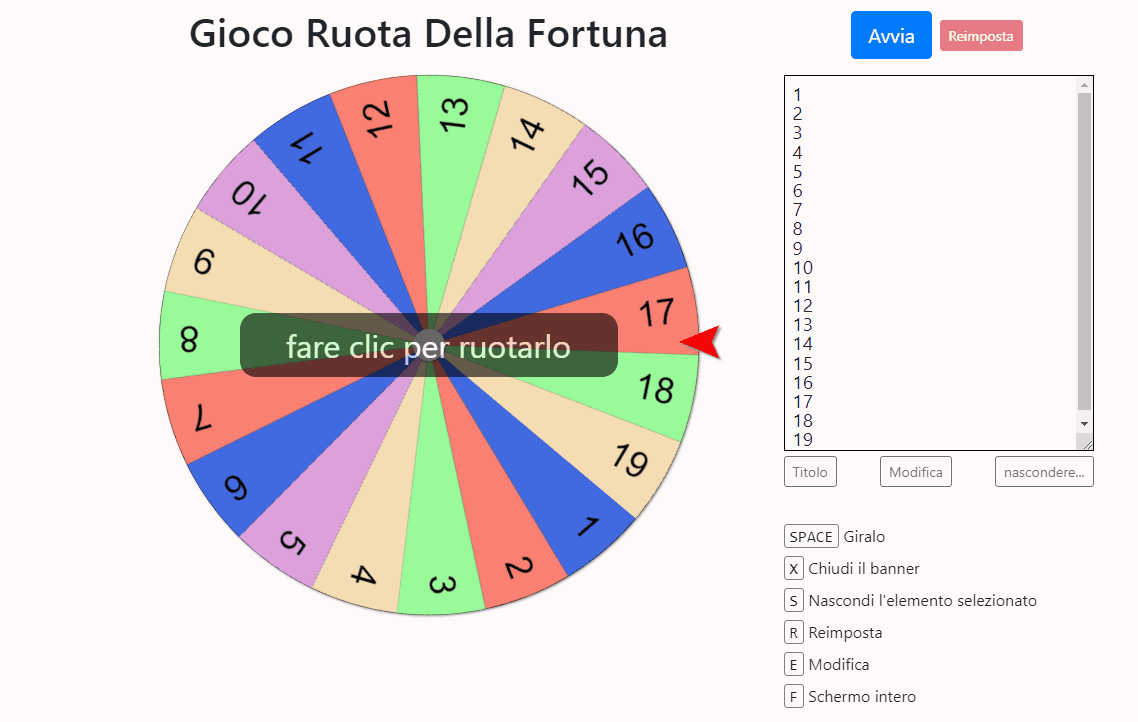Click the R key hint beside Reimposta

click(x=793, y=632)
